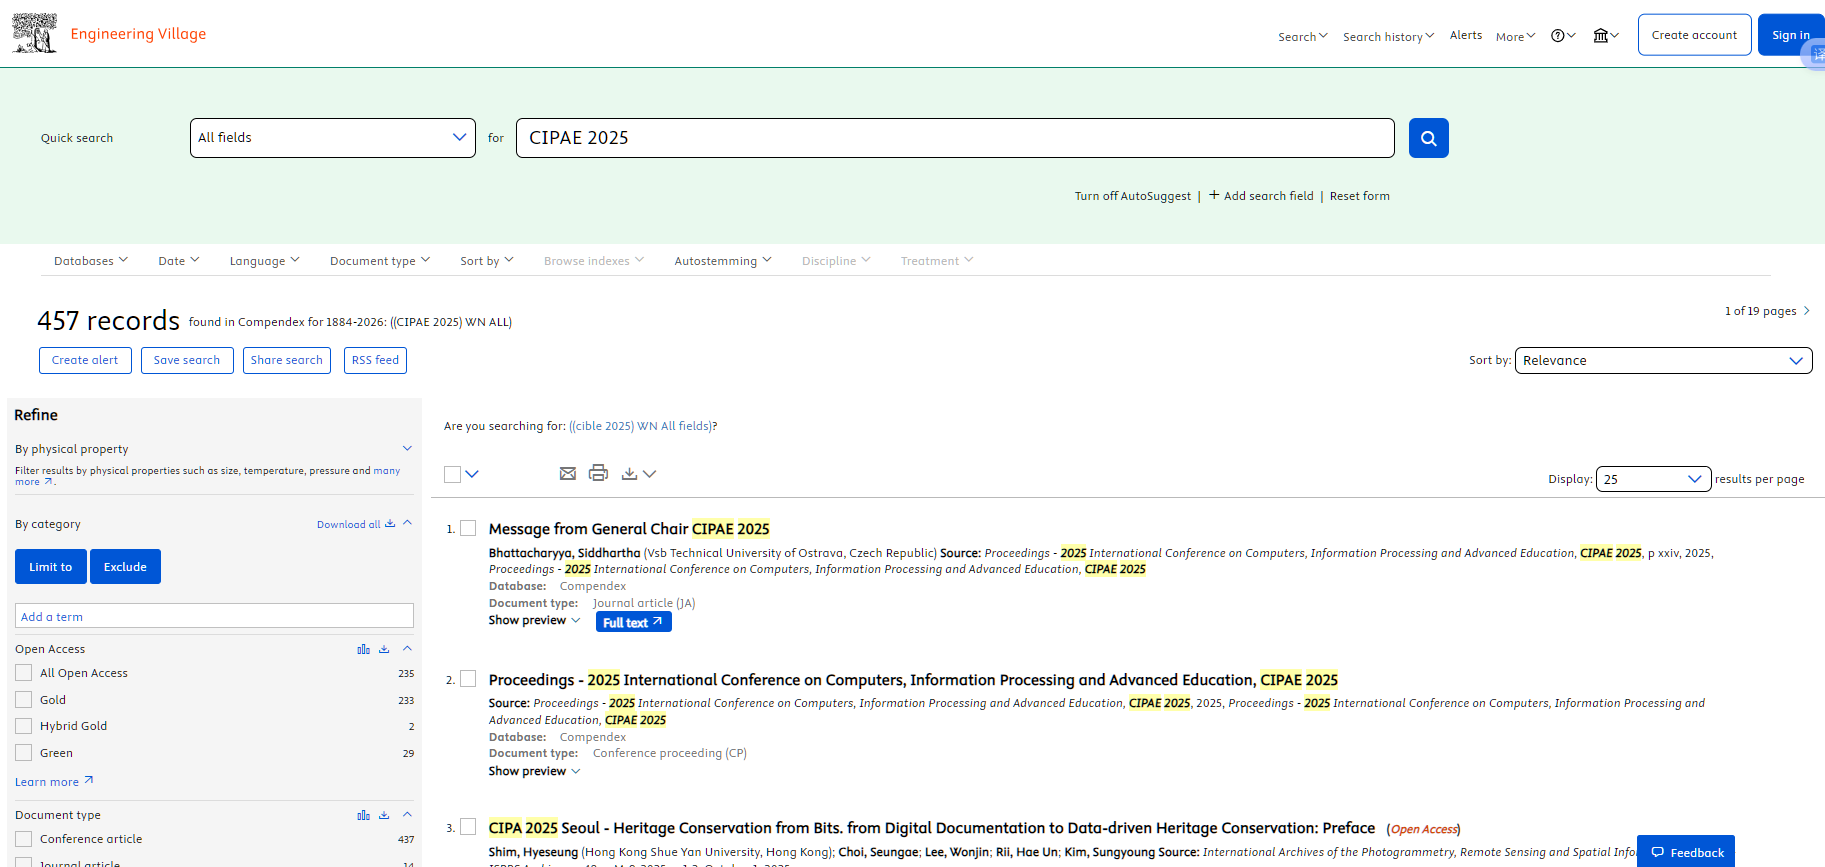Click the print results icon
The image size is (1825, 867).
click(598, 473)
